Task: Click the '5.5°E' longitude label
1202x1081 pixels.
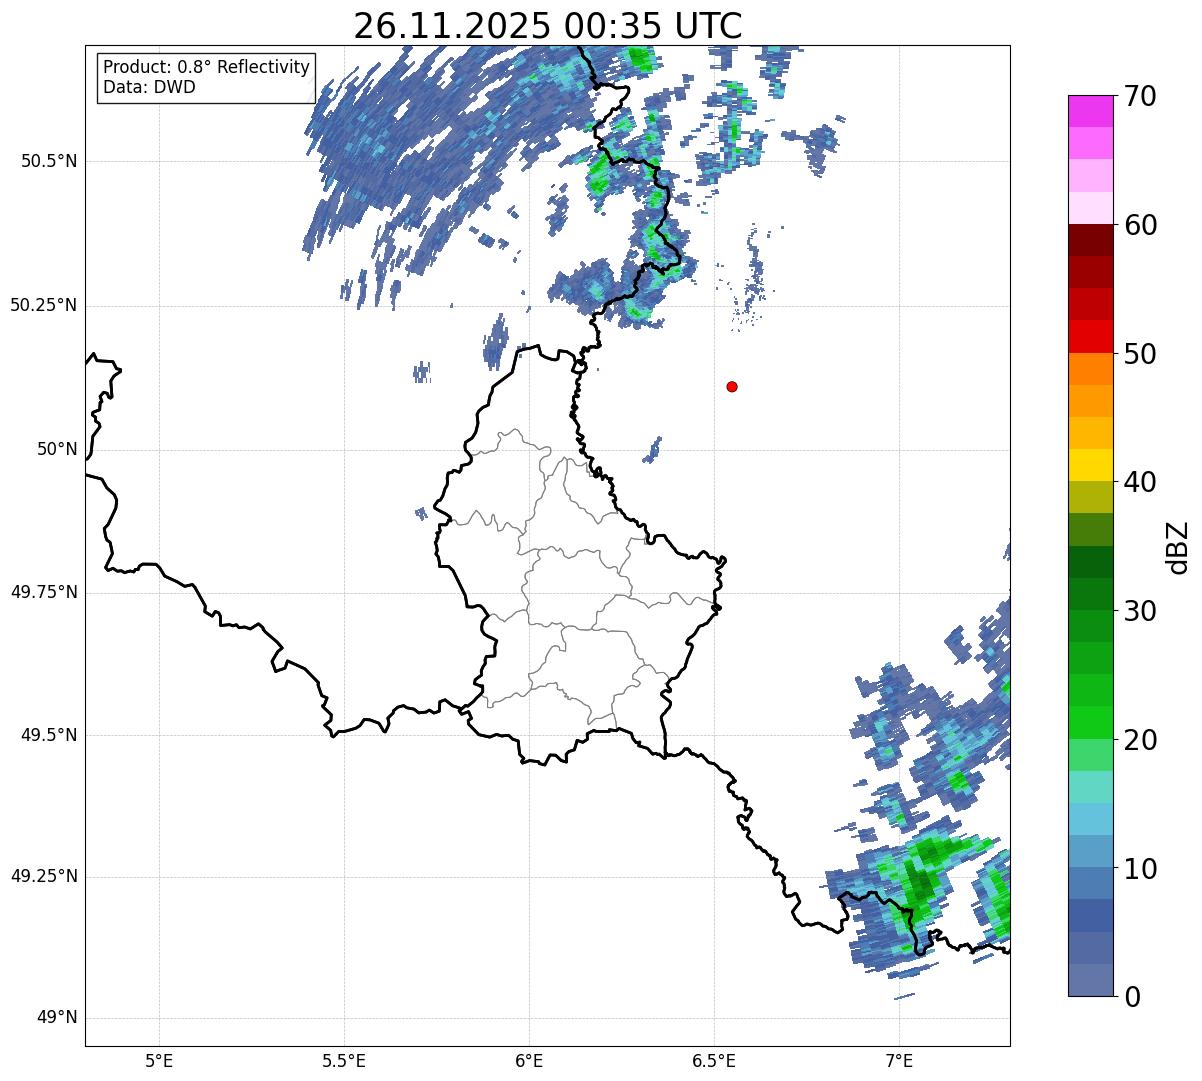Action: 344,1060
